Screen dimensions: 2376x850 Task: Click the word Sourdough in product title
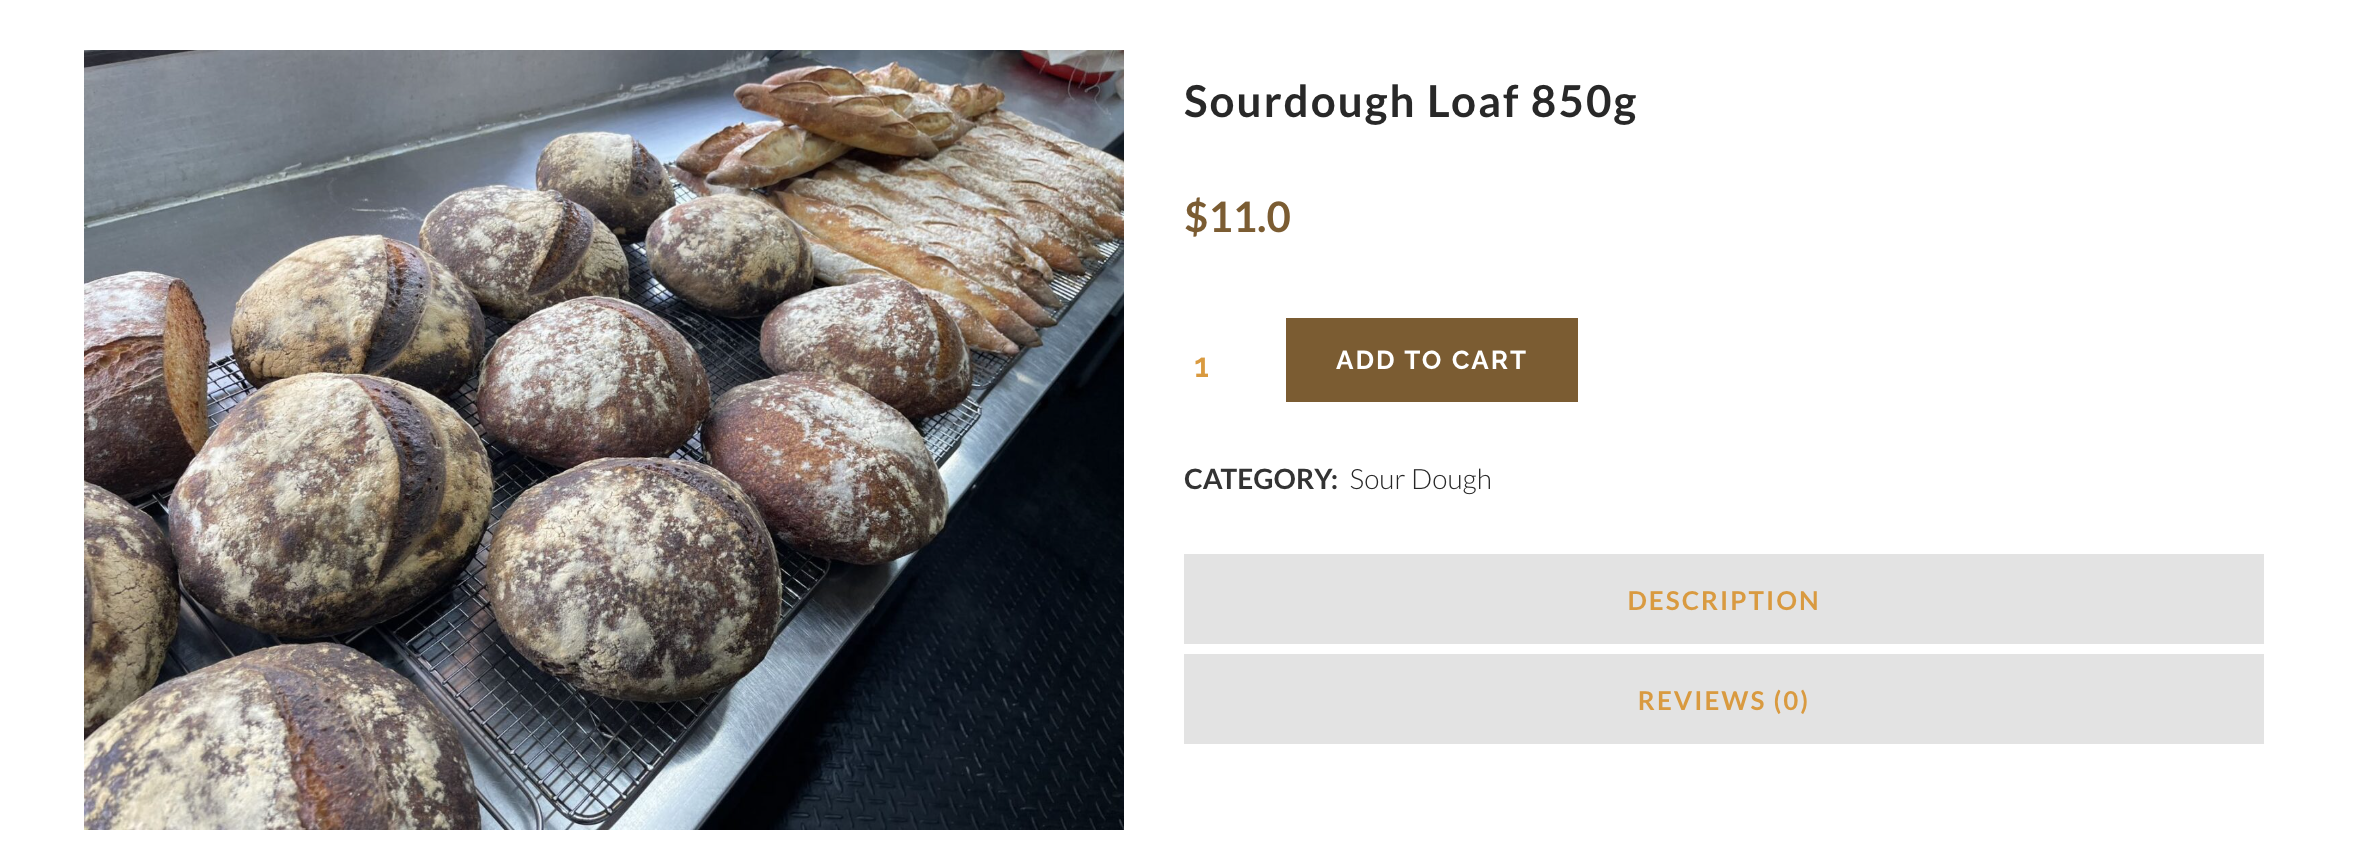[1299, 102]
